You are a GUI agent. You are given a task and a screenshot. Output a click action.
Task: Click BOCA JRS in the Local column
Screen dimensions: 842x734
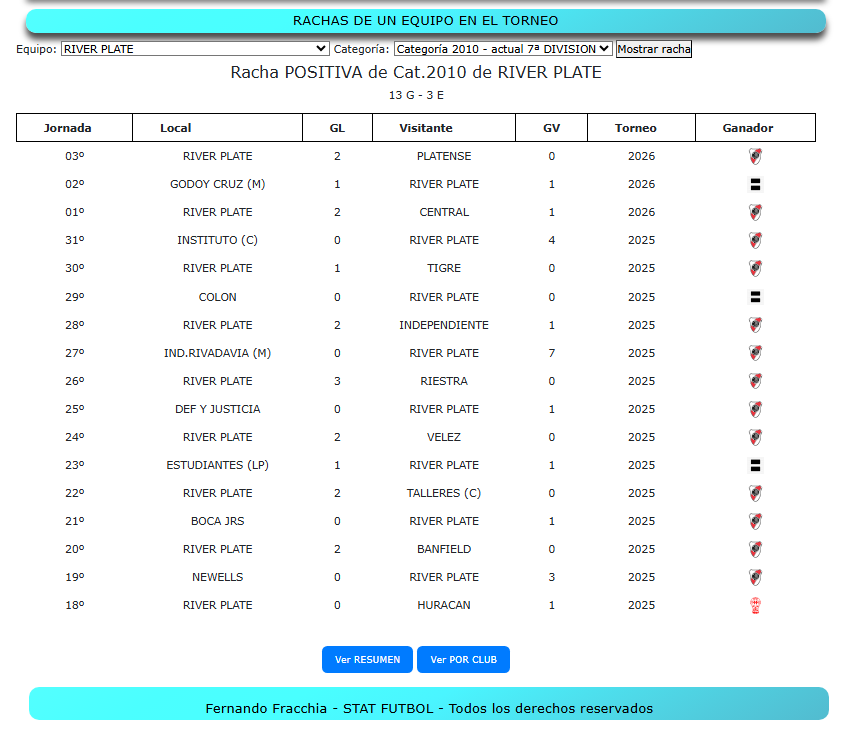217,521
